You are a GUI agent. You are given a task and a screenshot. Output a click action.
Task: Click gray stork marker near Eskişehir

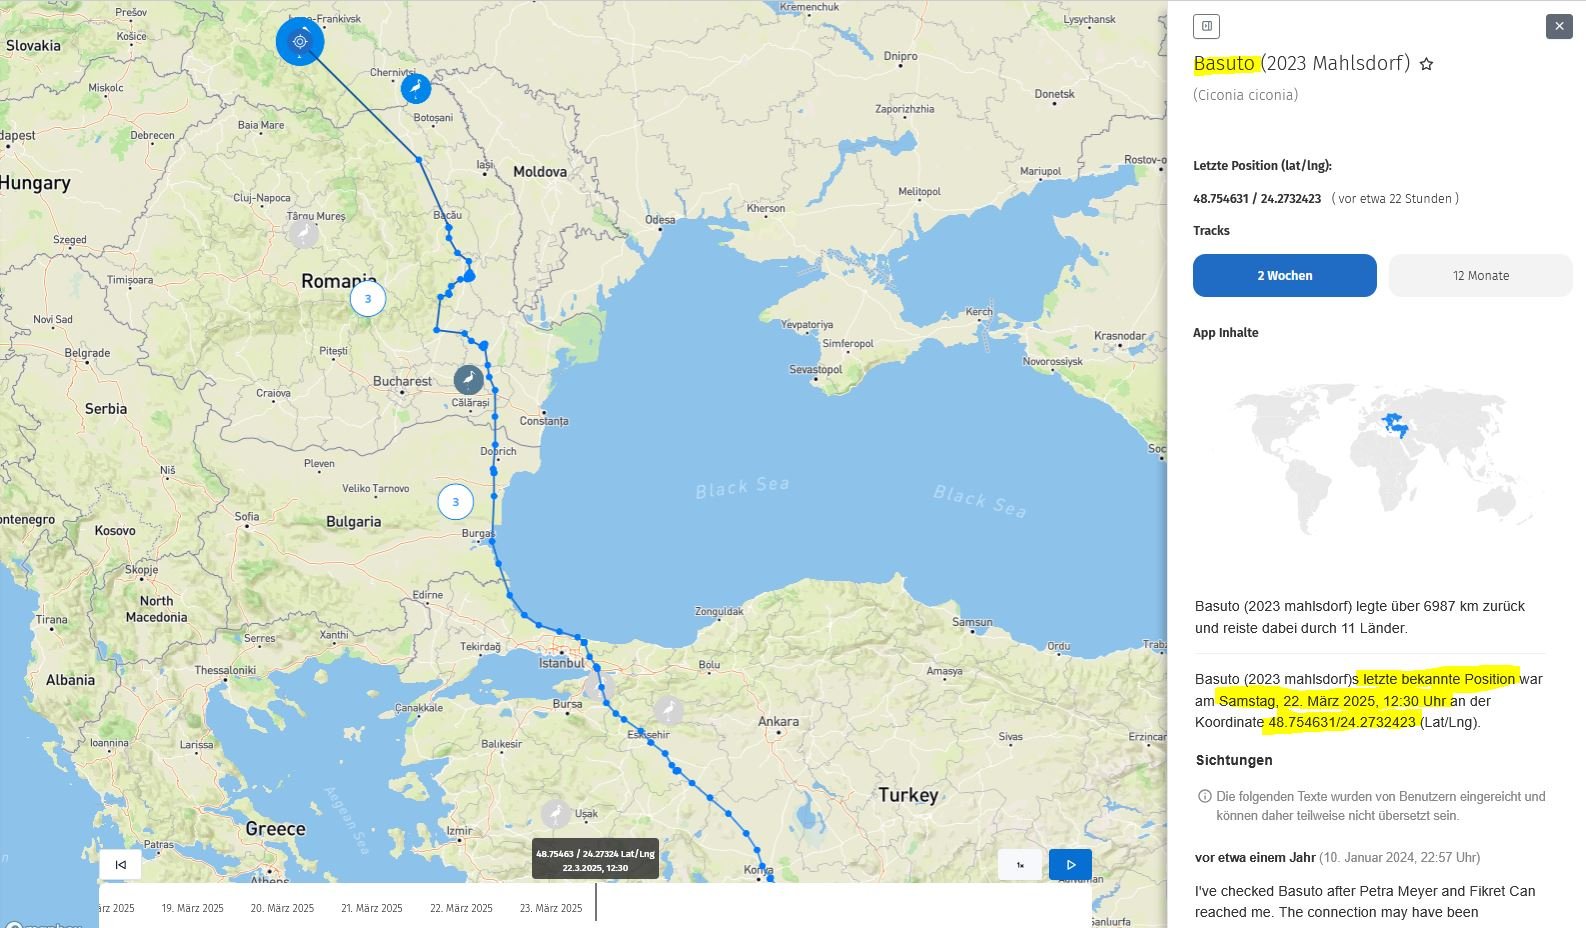click(x=668, y=711)
